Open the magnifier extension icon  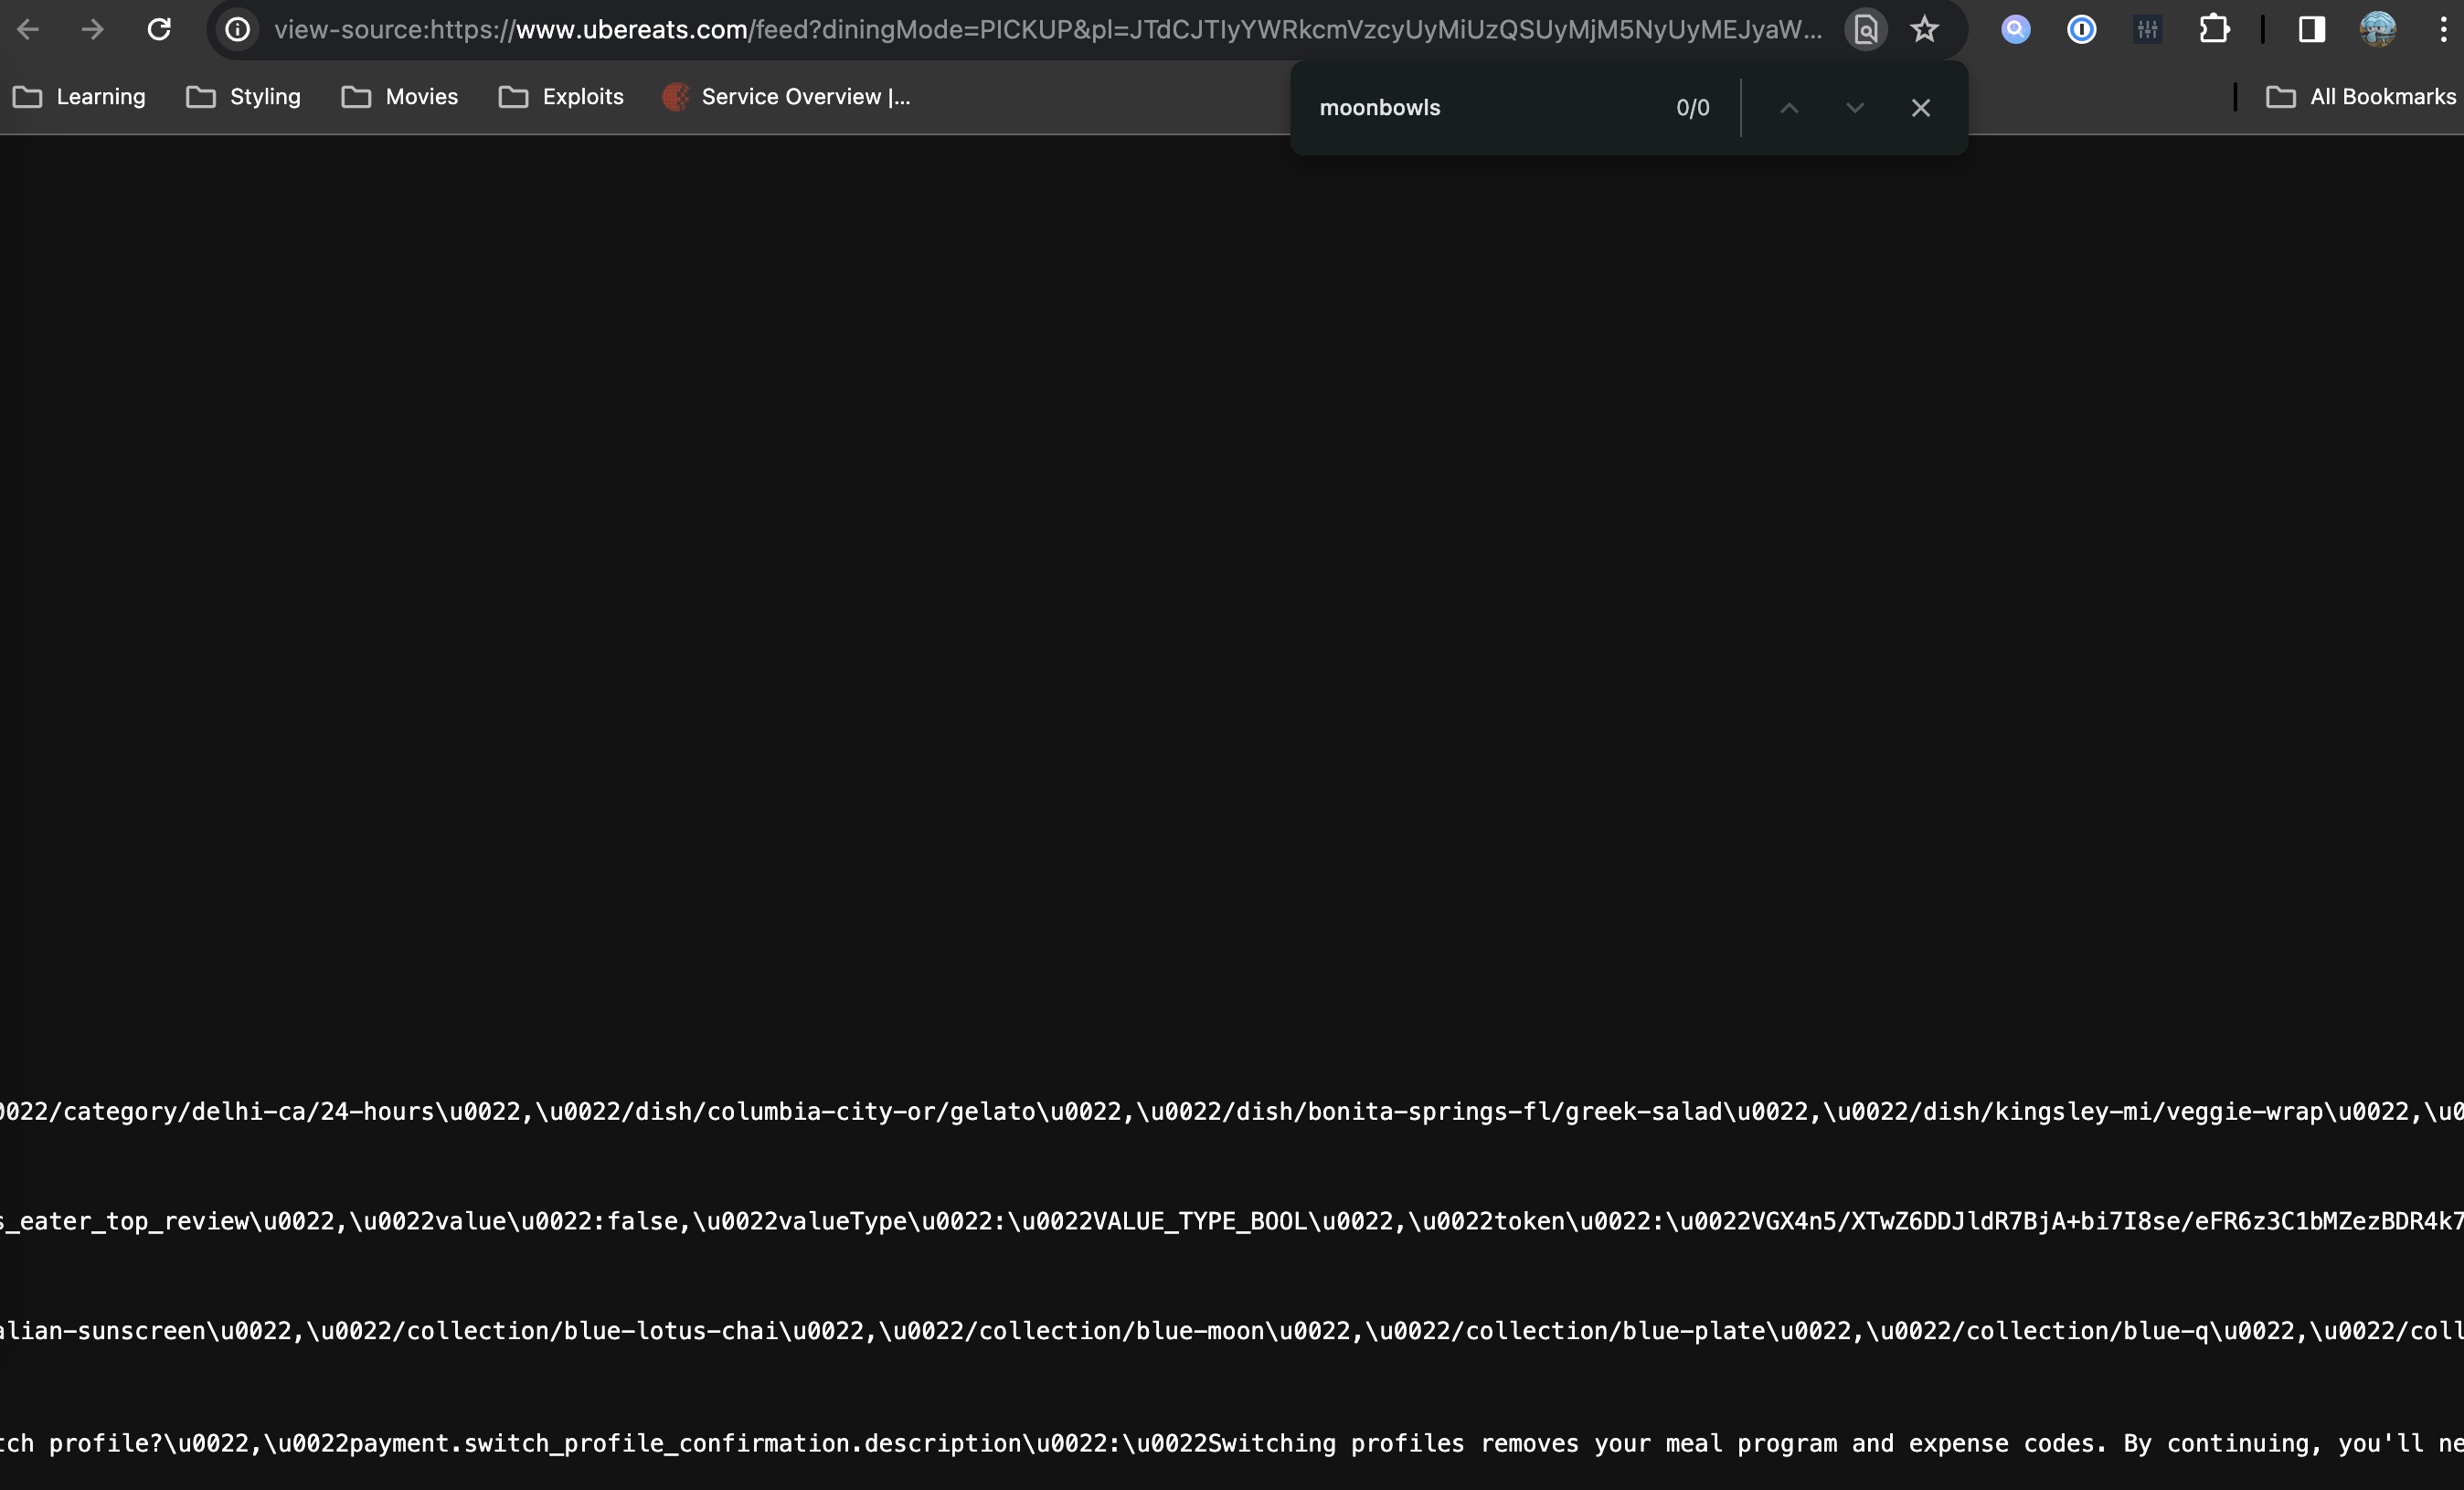[2015, 30]
